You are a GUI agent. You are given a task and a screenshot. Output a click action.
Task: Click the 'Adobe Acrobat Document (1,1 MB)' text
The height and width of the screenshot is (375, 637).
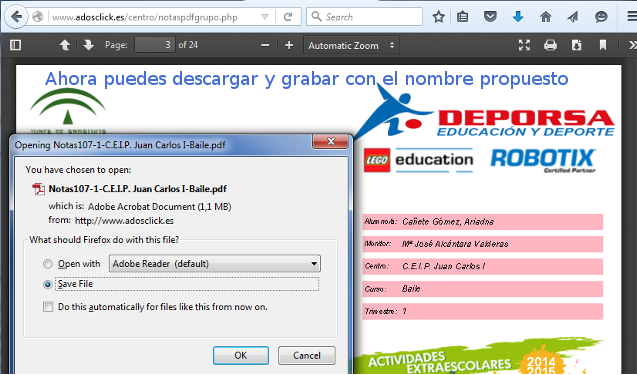pyautogui.click(x=159, y=207)
